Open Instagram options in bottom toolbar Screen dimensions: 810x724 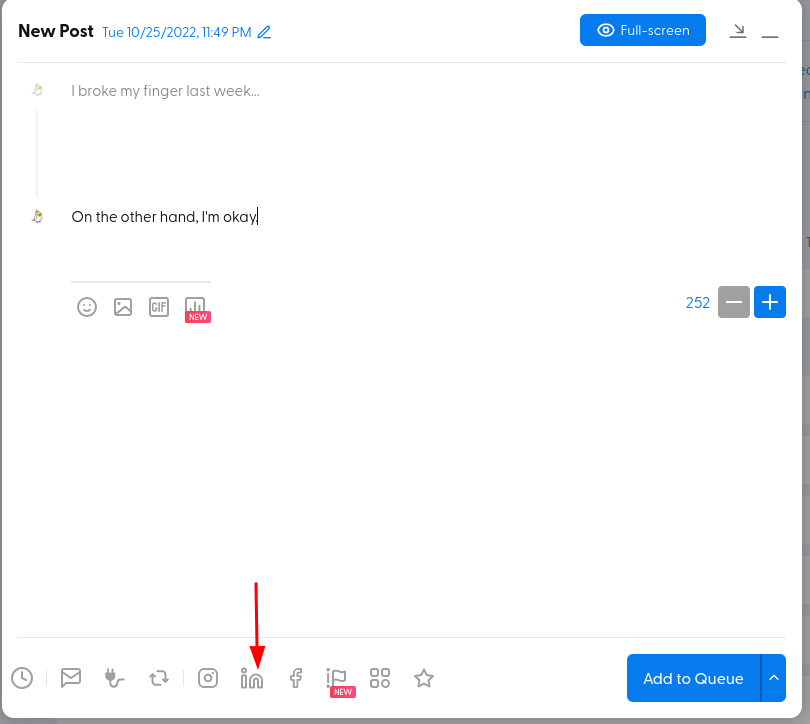pos(208,678)
